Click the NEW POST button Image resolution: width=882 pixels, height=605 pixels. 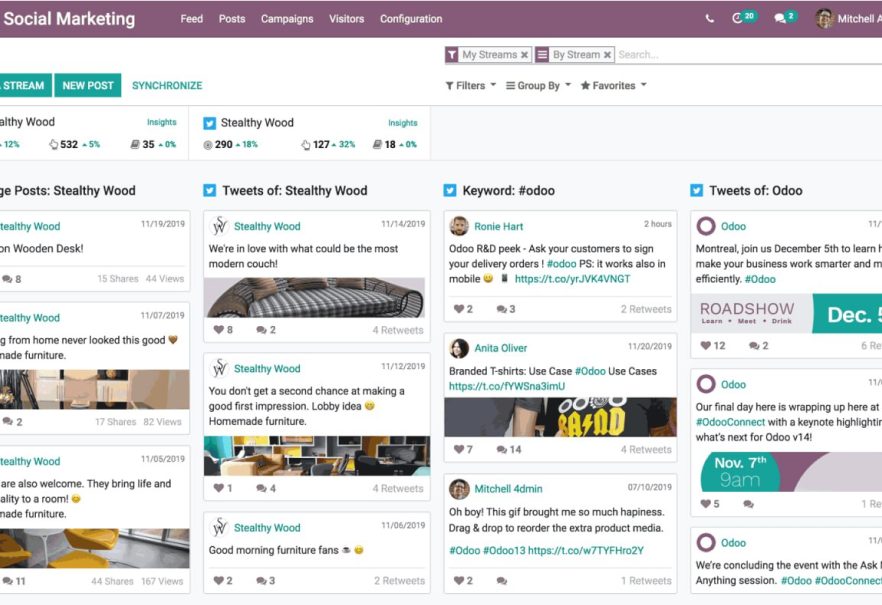(88, 86)
